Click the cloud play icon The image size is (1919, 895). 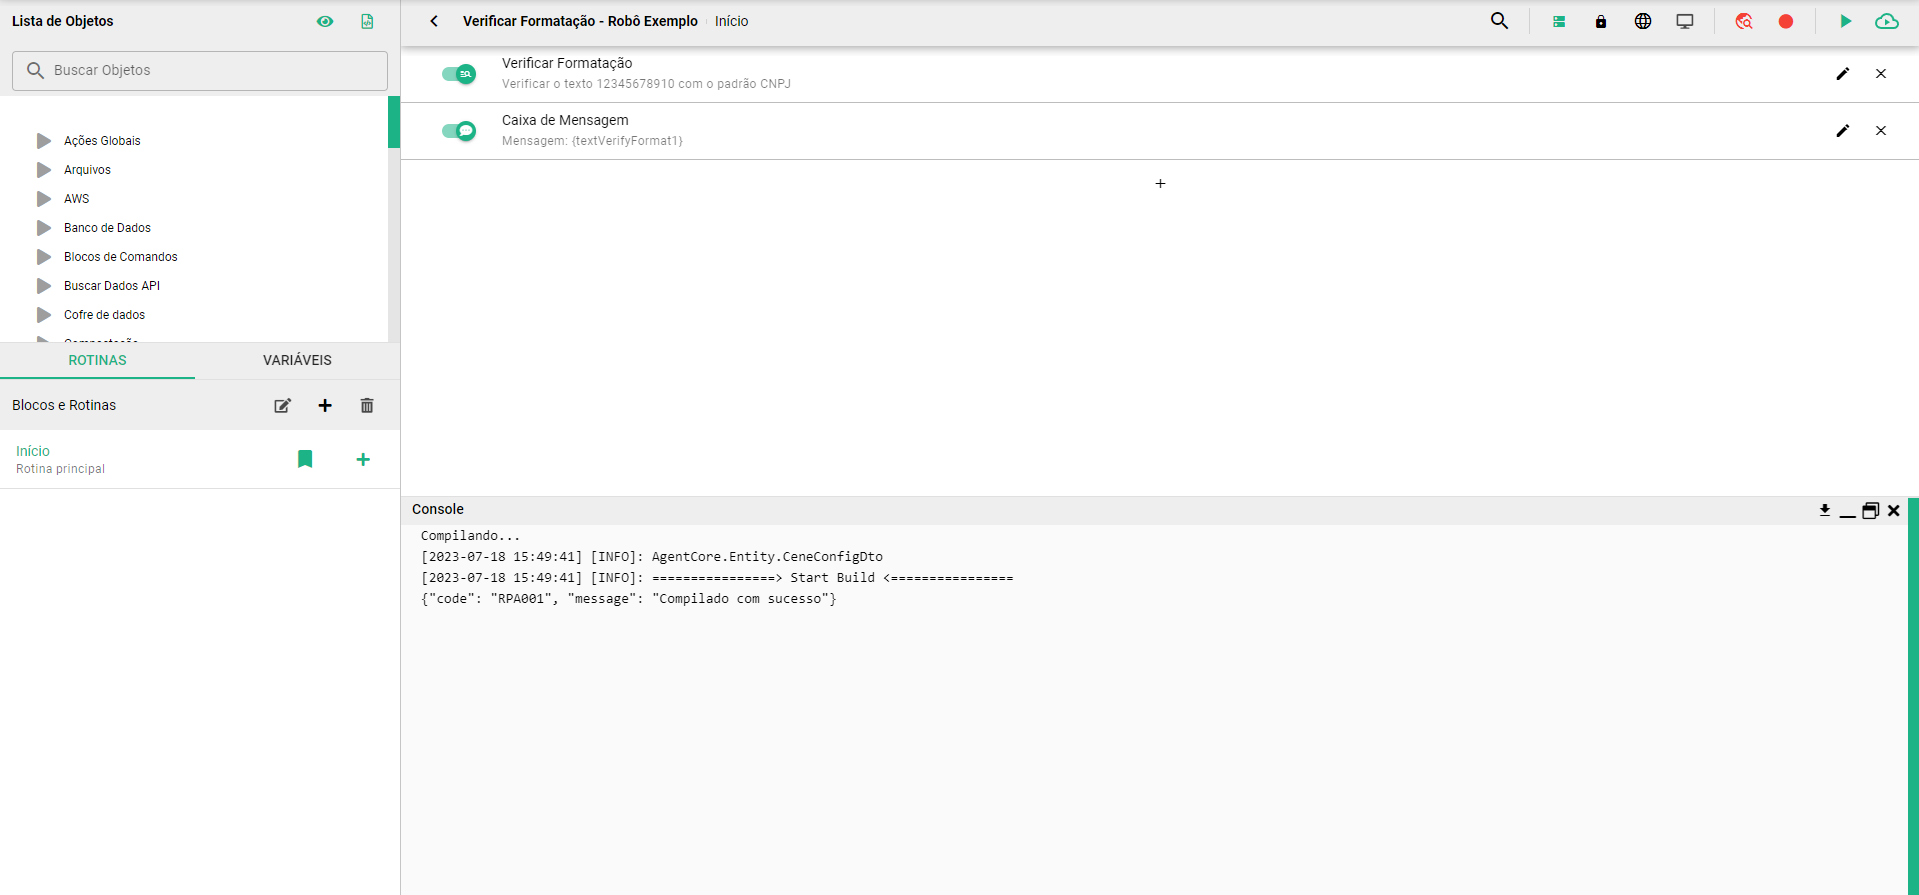pyautogui.click(x=1887, y=21)
